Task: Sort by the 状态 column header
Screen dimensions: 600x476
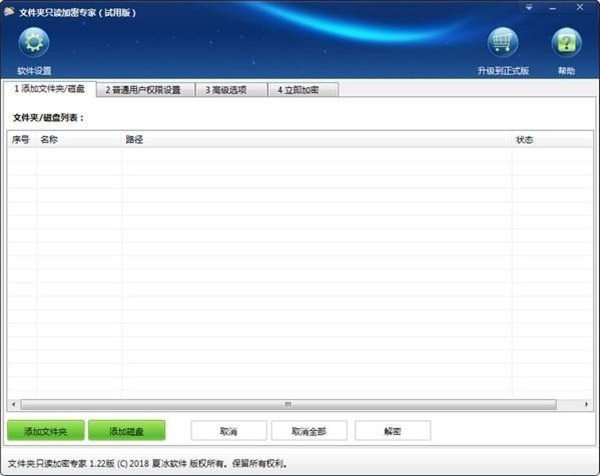Action: point(552,140)
